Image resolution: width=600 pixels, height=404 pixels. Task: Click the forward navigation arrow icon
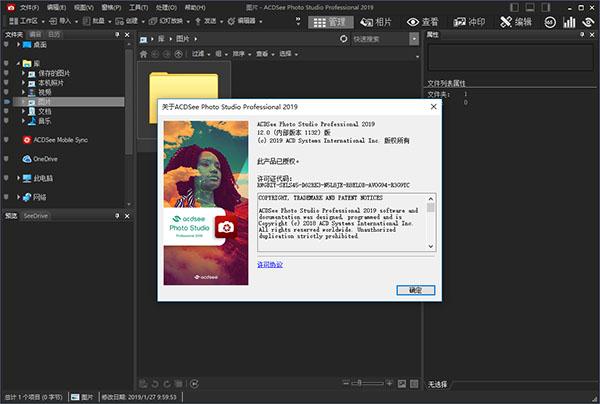[167, 54]
